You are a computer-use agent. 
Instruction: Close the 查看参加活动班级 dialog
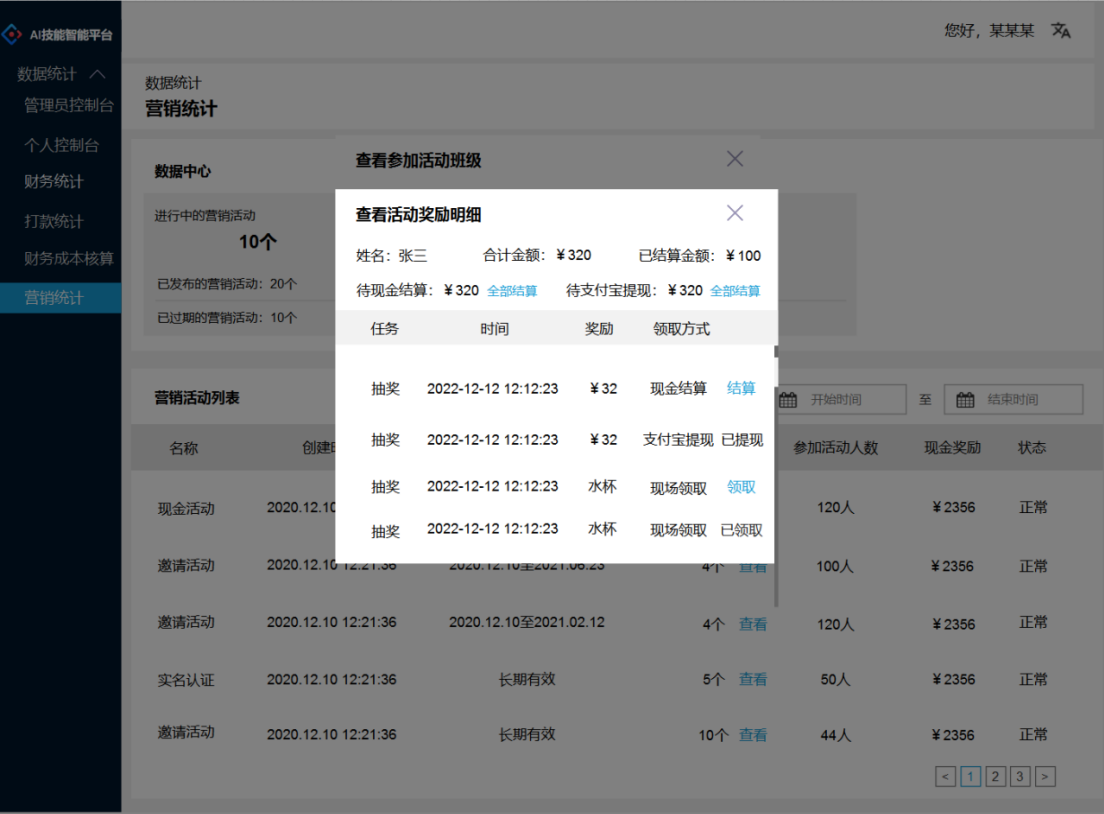pyautogui.click(x=735, y=158)
